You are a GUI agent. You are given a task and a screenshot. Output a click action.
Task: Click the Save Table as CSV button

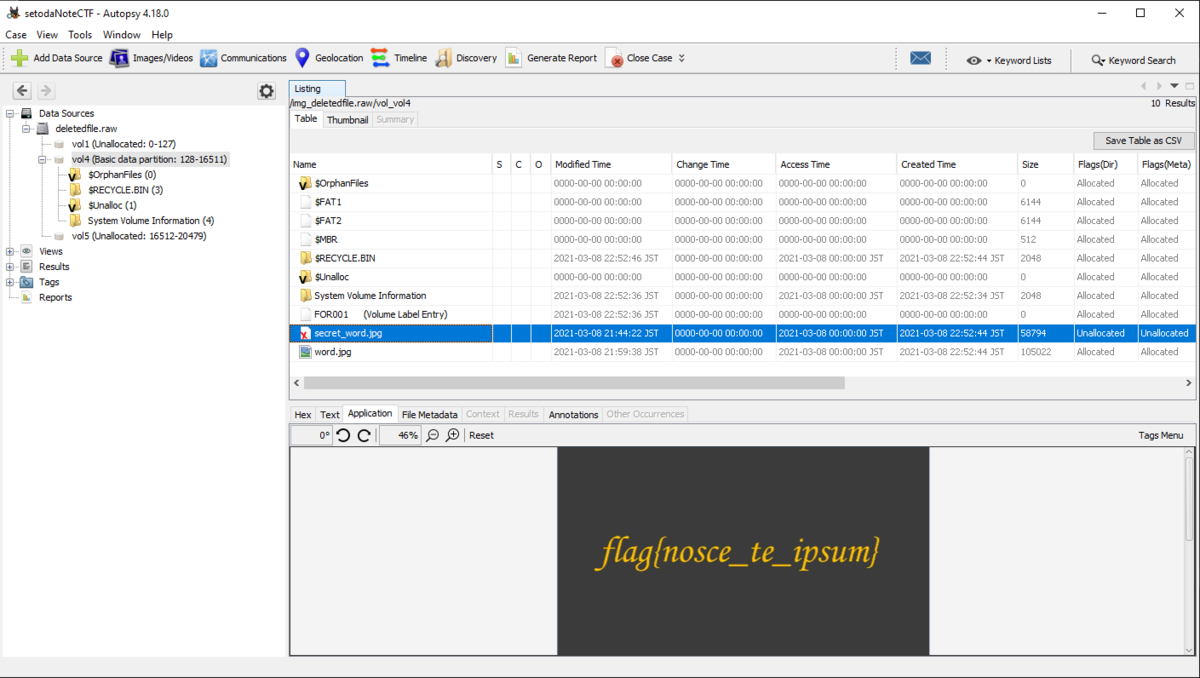click(x=1143, y=140)
